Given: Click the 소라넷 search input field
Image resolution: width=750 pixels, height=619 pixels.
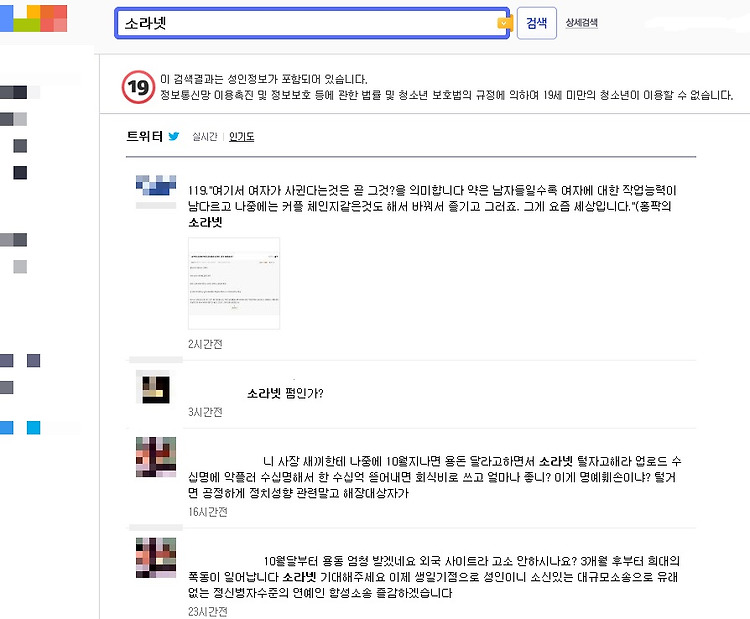Looking at the screenshot, I should (x=312, y=23).
